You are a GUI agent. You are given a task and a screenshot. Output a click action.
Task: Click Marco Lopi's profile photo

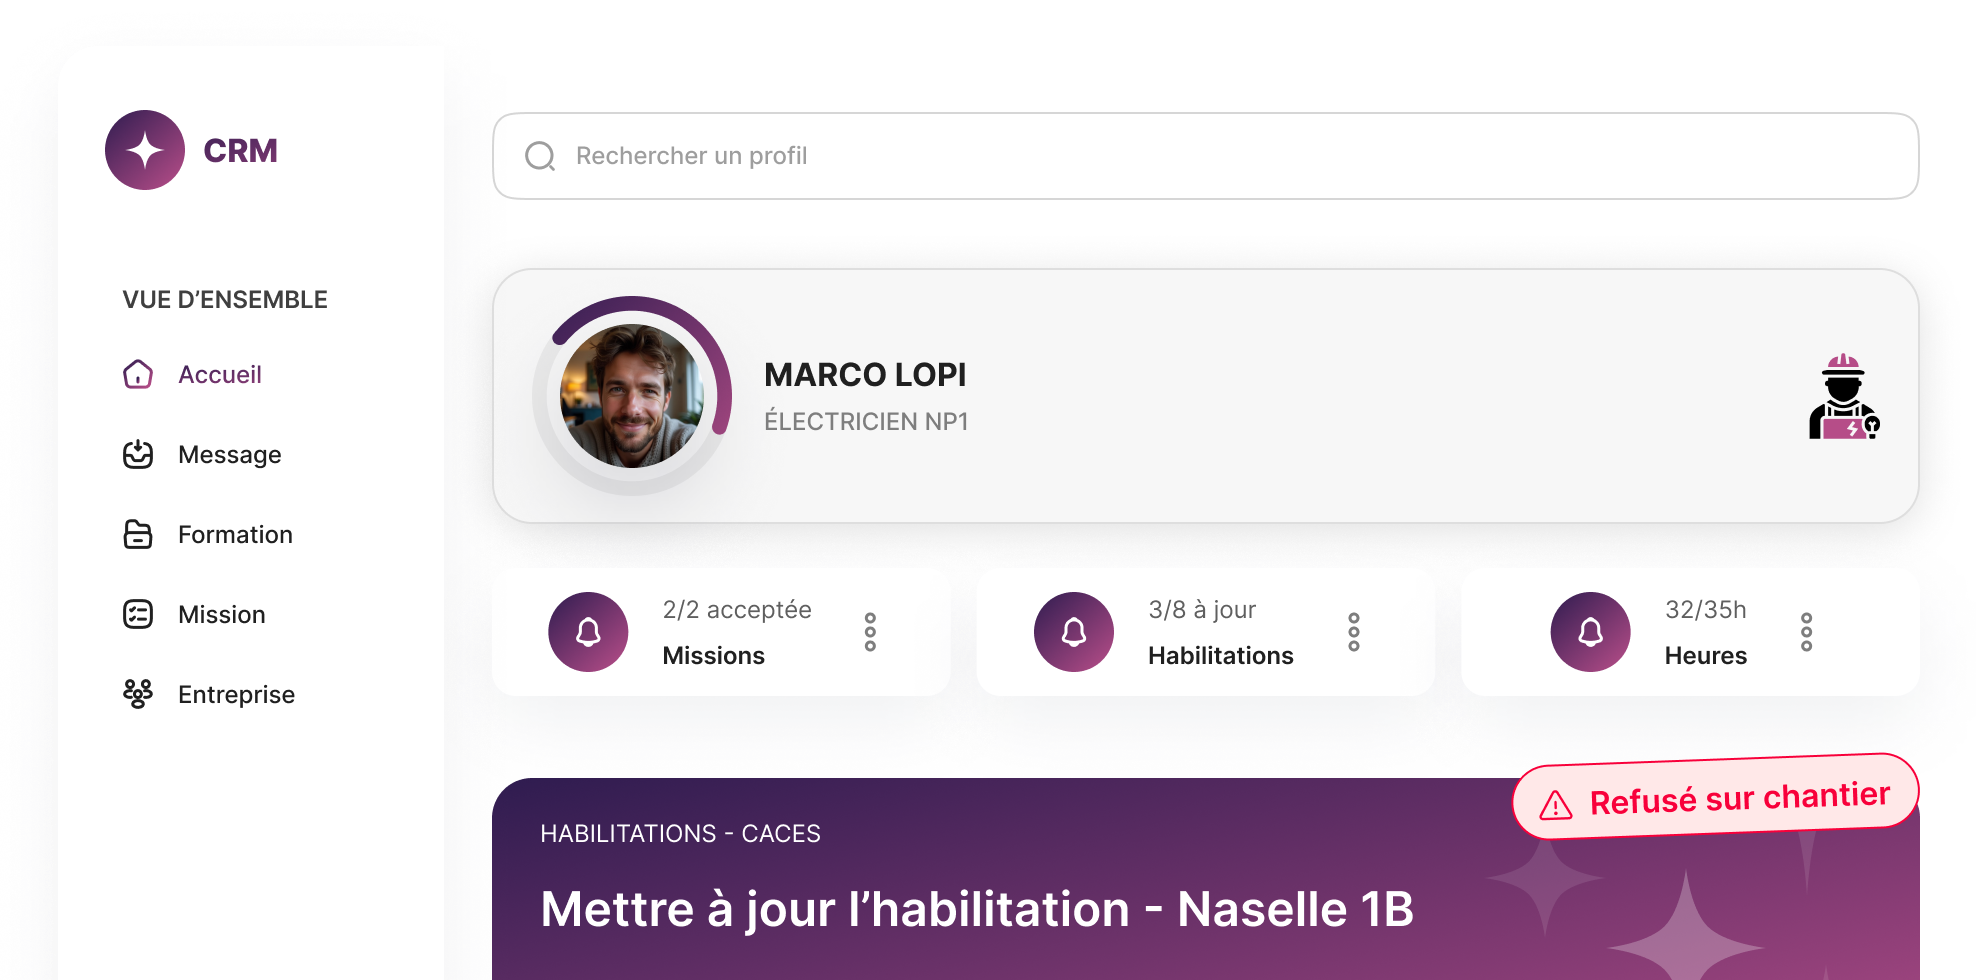click(632, 396)
